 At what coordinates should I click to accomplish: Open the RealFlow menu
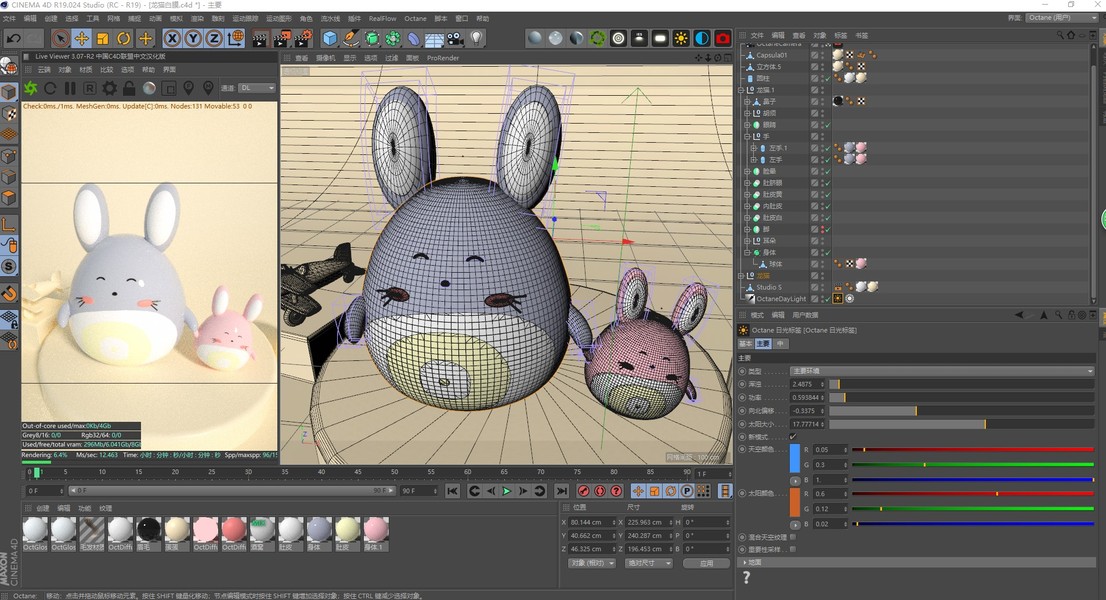click(382, 18)
